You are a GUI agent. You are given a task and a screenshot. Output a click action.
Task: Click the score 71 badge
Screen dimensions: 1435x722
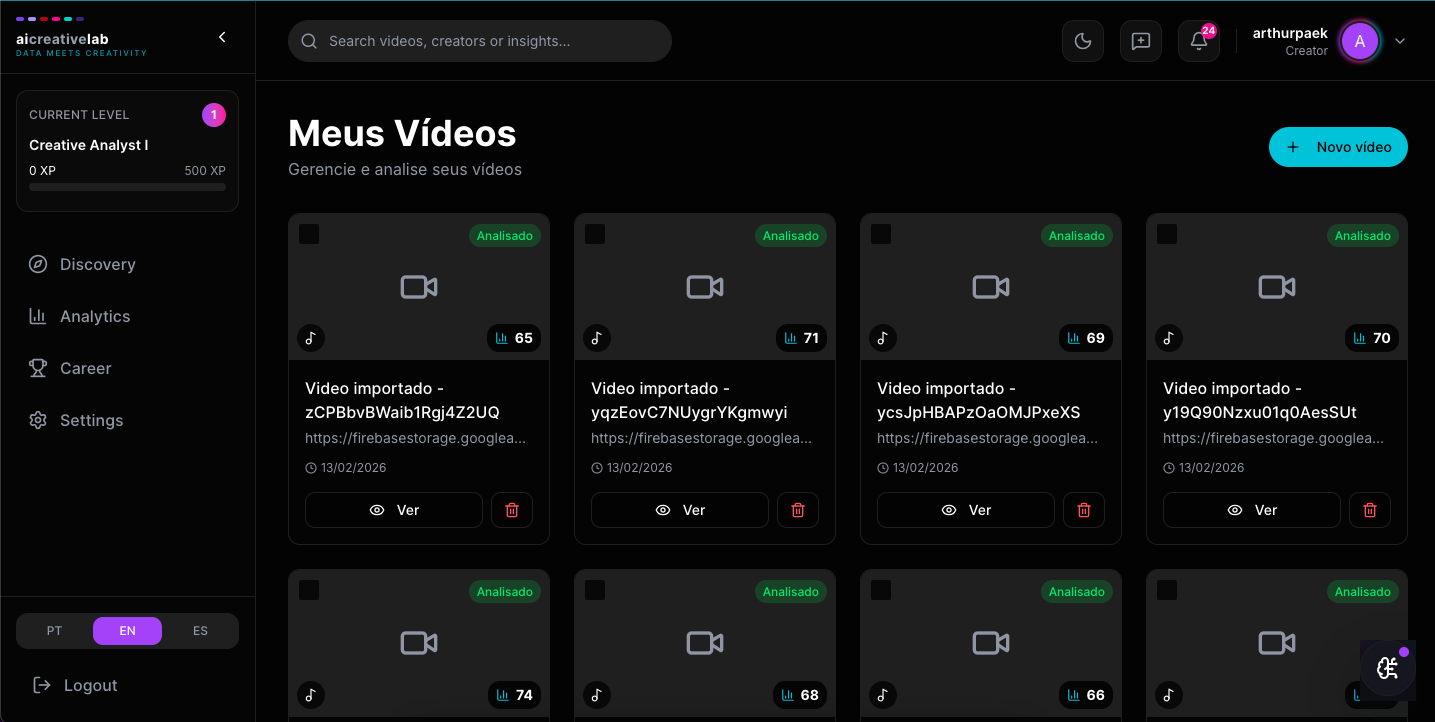(801, 338)
